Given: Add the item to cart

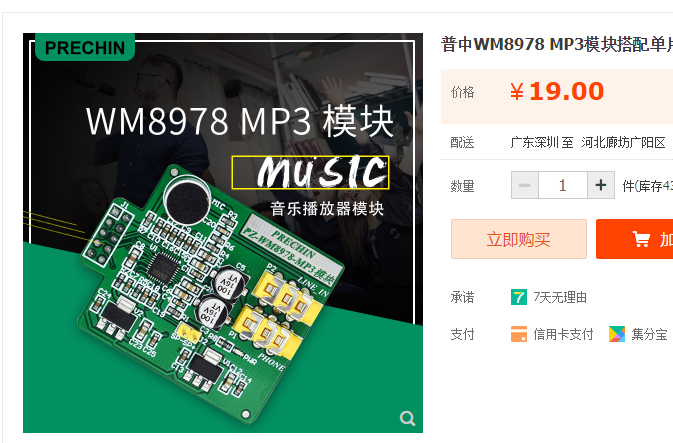Looking at the screenshot, I should pos(634,239).
